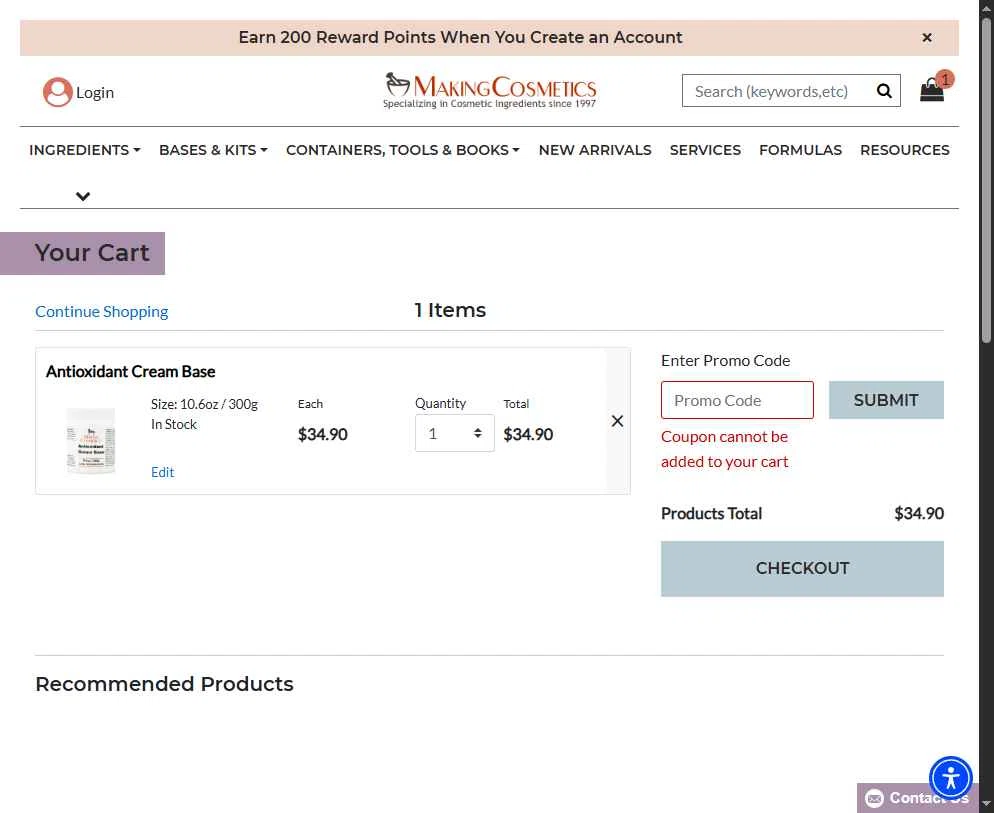Open the Formulas menu item
Image resolution: width=994 pixels, height=813 pixels.
click(x=800, y=150)
